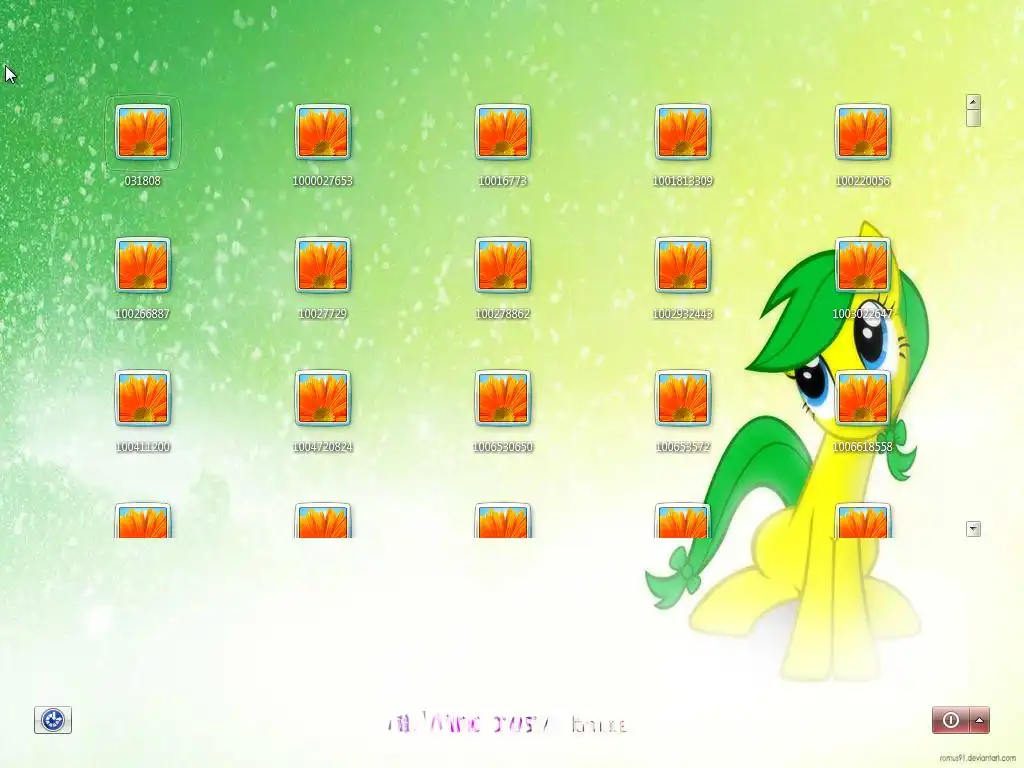Image resolution: width=1024 pixels, height=768 pixels.
Task: Select the 1000027653 user account picture
Action: click(323, 132)
